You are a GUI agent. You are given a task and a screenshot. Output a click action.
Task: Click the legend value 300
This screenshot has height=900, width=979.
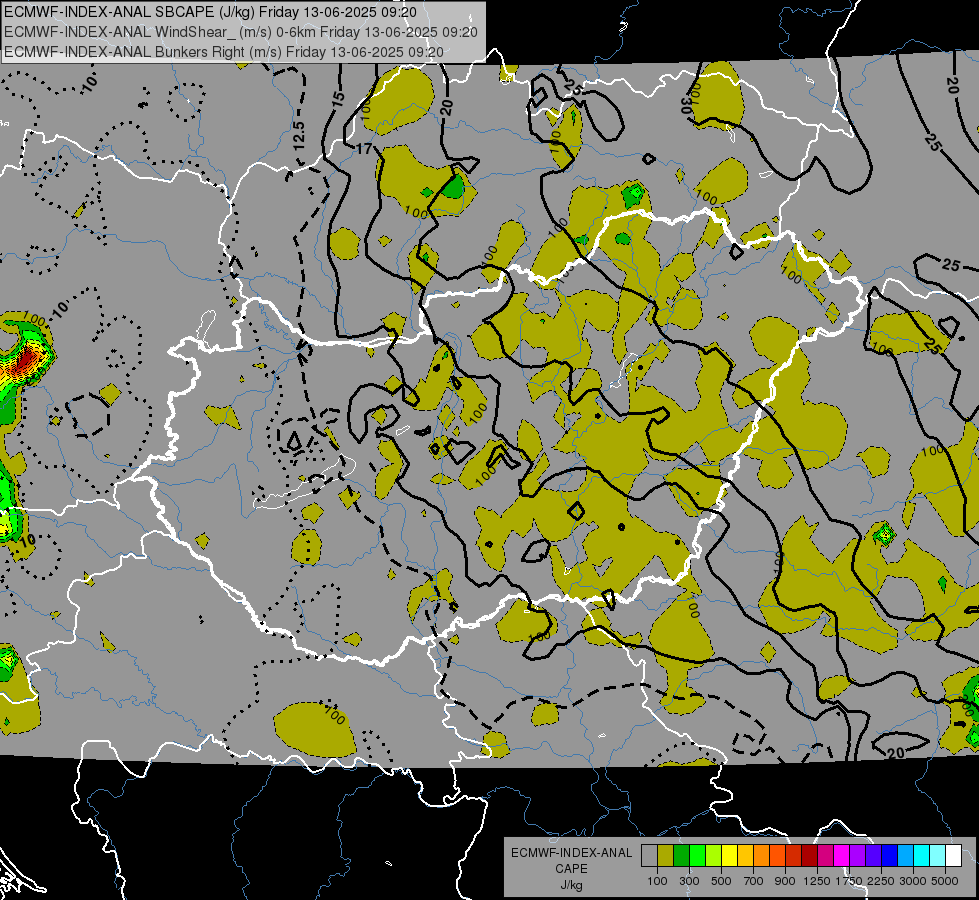689,881
